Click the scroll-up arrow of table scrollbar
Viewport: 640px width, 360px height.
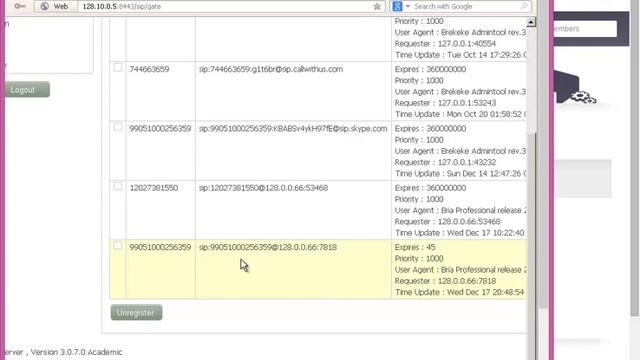(x=531, y=22)
